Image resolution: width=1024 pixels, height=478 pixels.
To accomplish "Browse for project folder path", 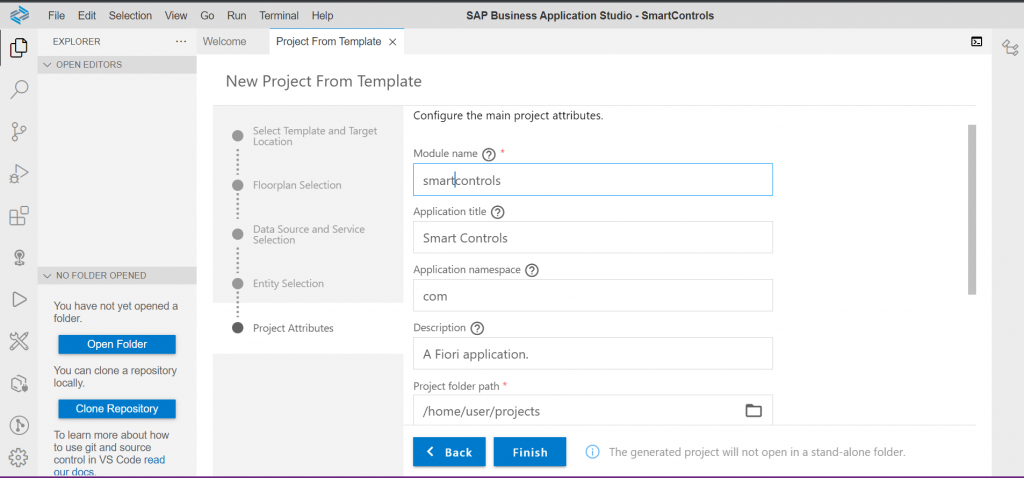I will pos(754,411).
